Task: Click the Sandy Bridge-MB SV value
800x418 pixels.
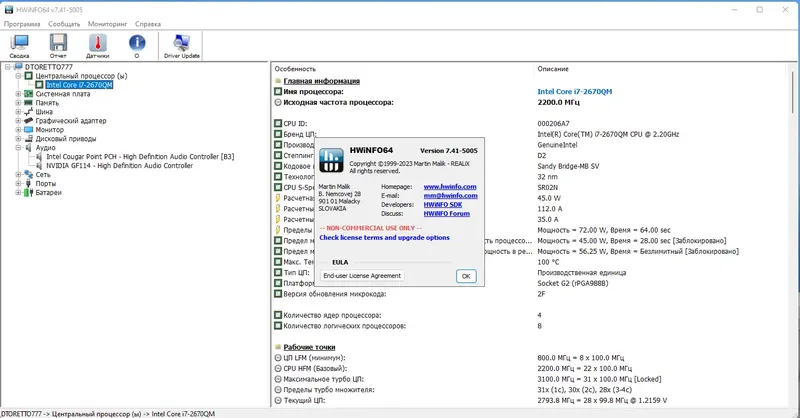Action: [568, 166]
